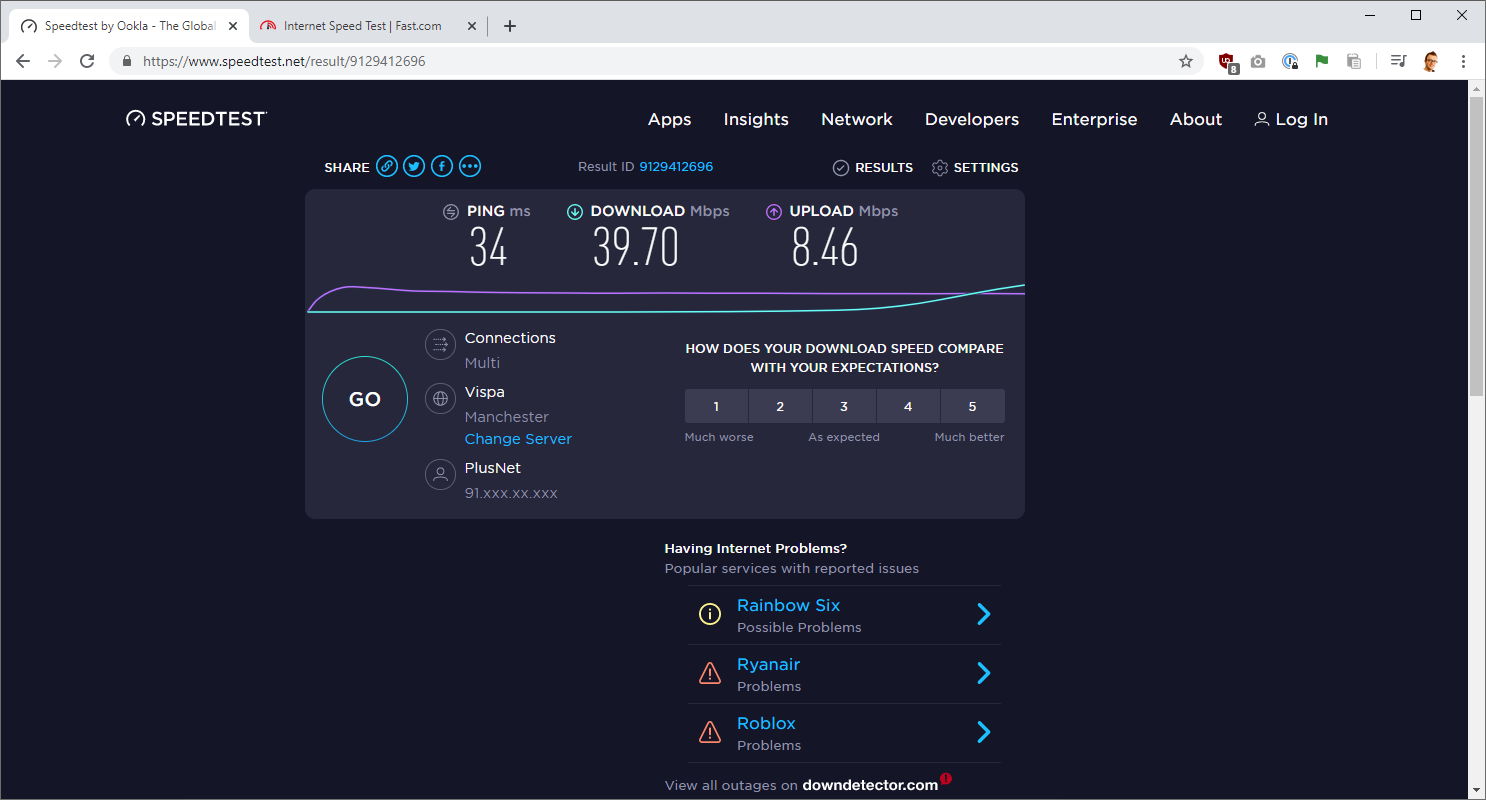Viewport: 1486px width, 800px height.
Task: Click the upload speed value 8.46
Action: 825,247
